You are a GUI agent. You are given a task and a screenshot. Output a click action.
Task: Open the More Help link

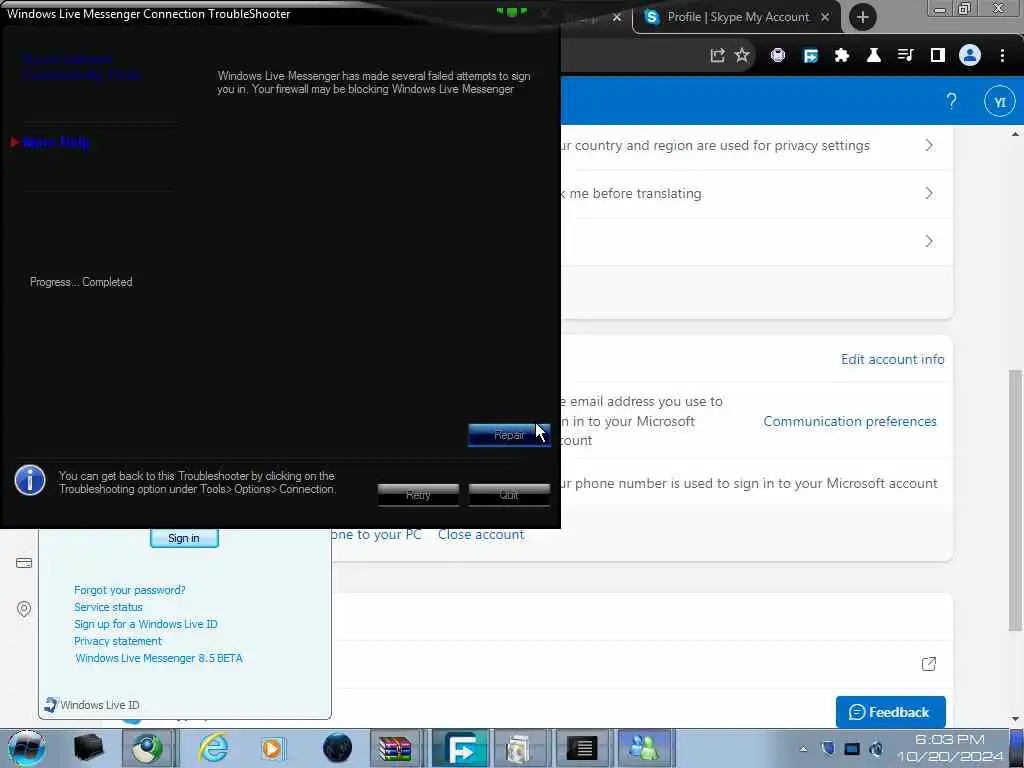tap(56, 142)
